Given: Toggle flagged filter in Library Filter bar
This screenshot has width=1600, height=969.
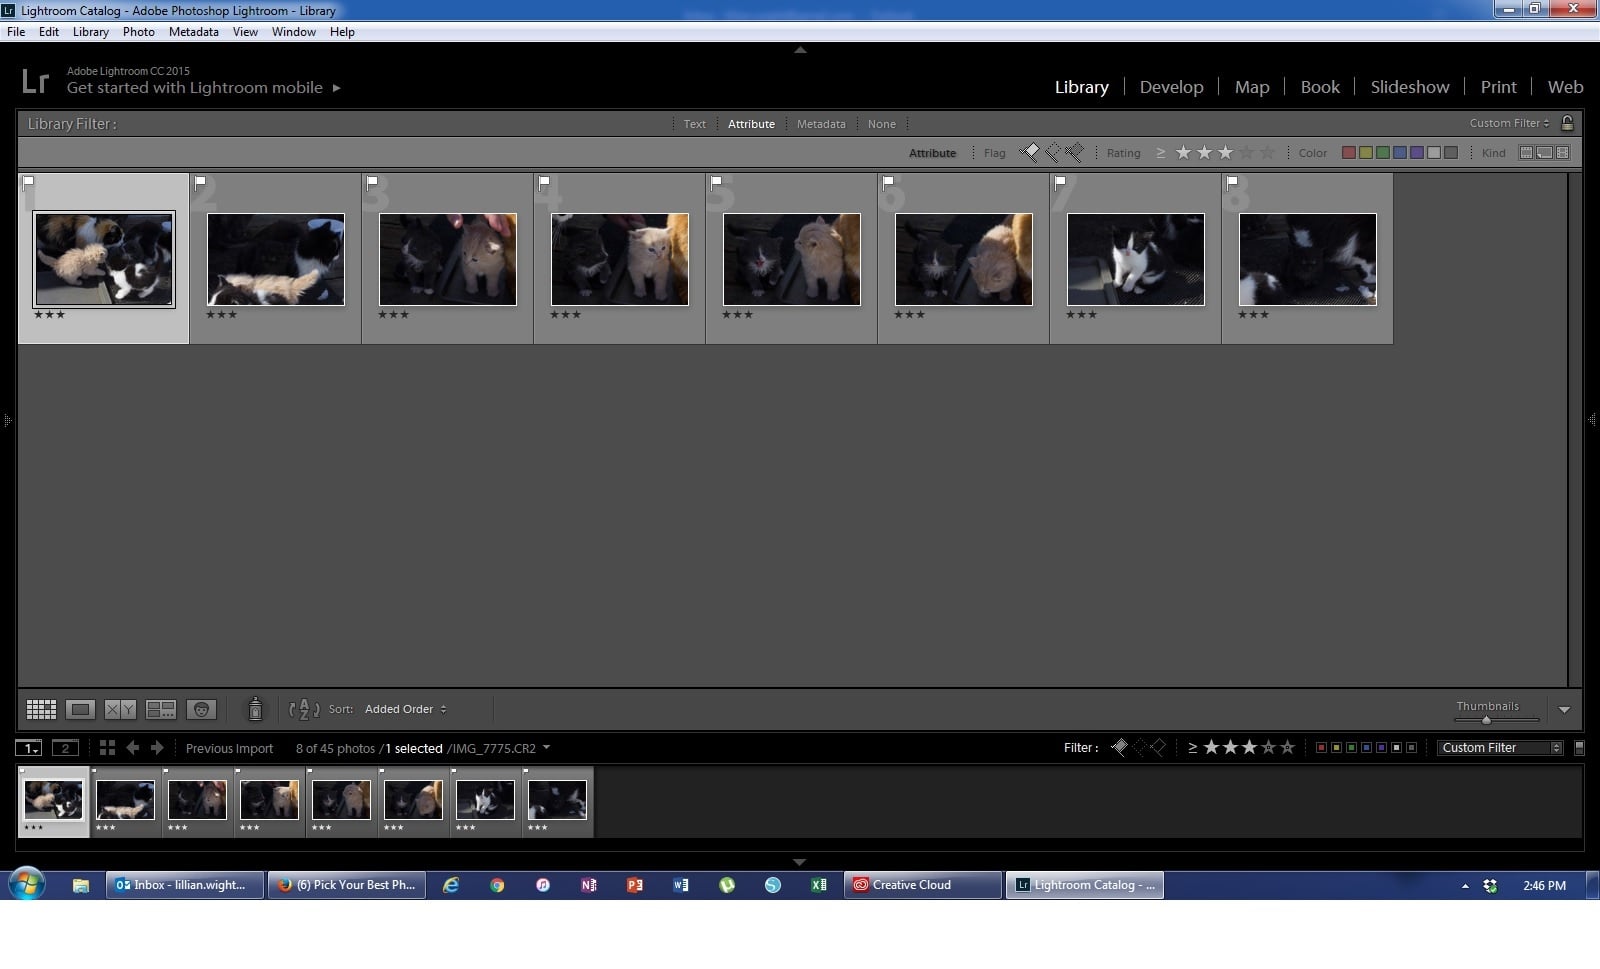Looking at the screenshot, I should pos(1029,152).
